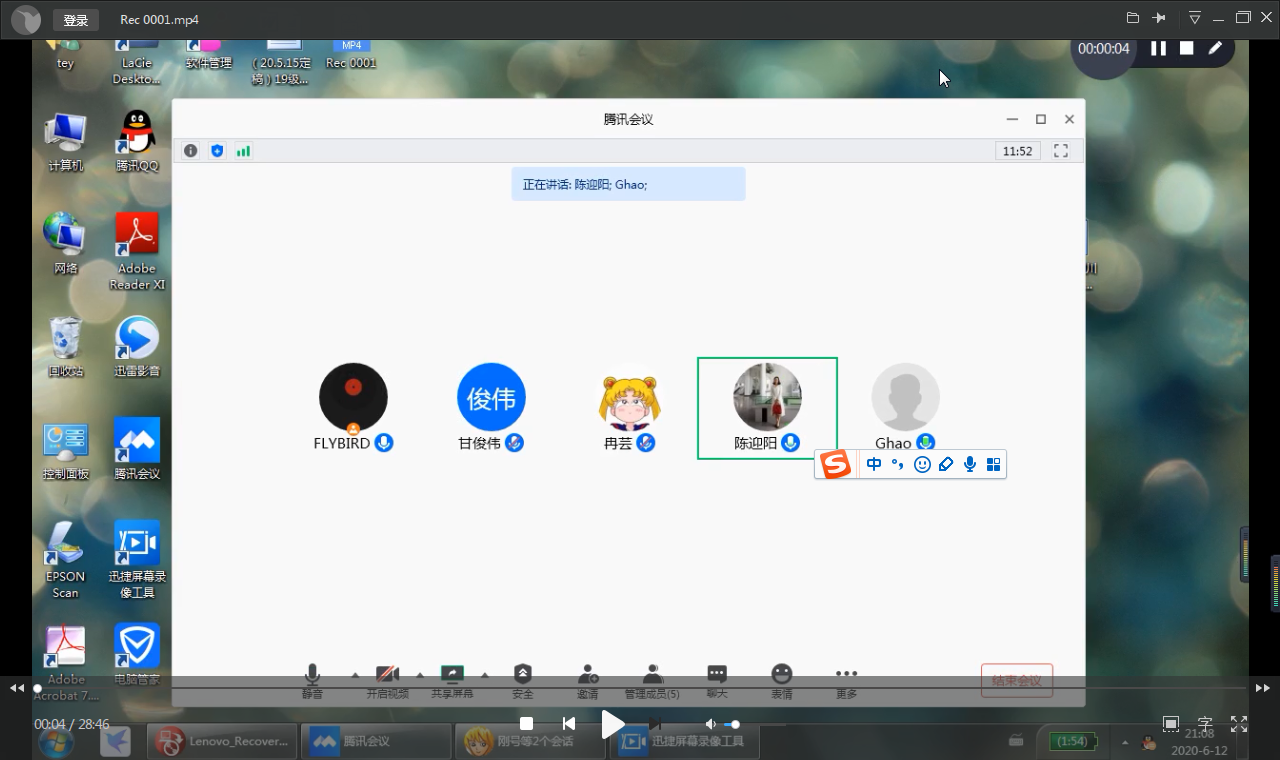
Task: Turn on camera with 开启视频
Action: [x=387, y=681]
